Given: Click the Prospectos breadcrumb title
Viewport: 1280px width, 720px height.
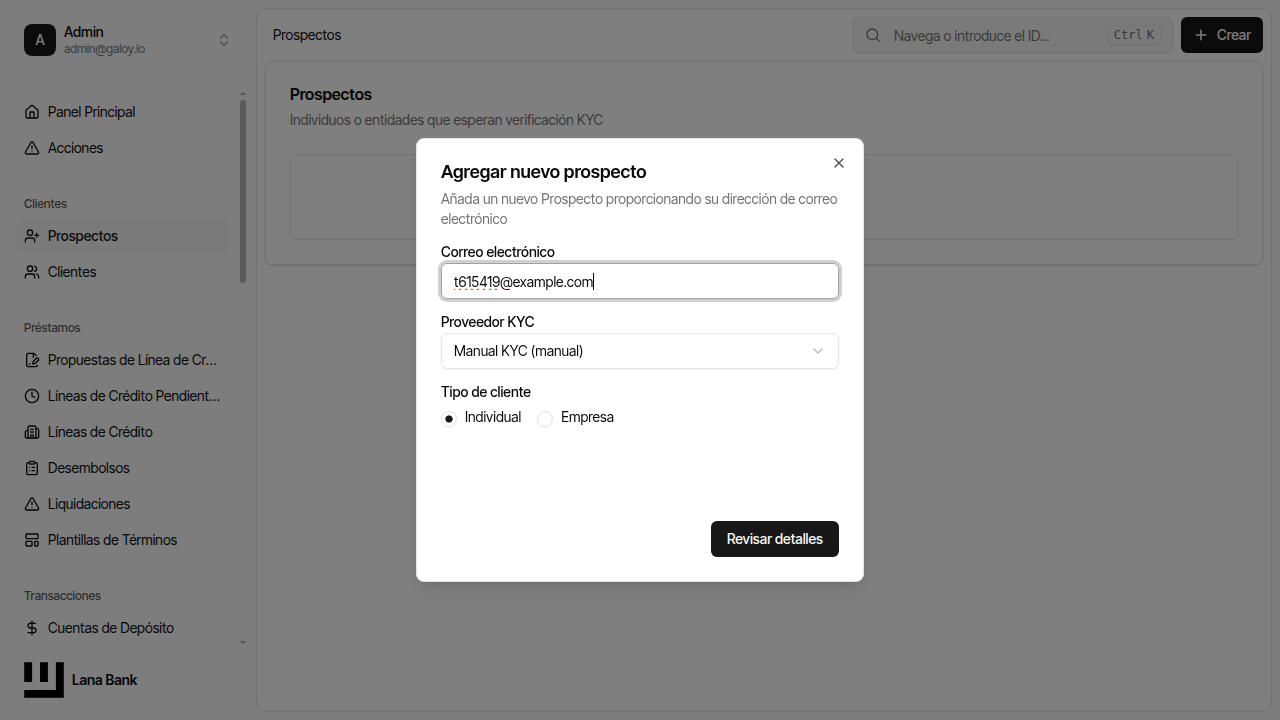Looking at the screenshot, I should tap(307, 35).
